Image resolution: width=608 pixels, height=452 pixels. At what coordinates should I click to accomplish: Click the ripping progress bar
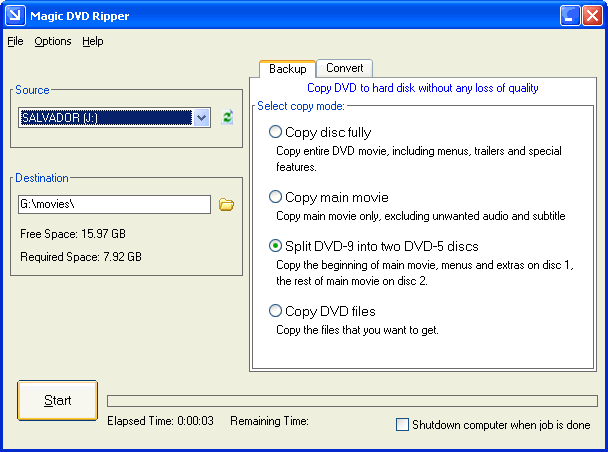click(352, 401)
